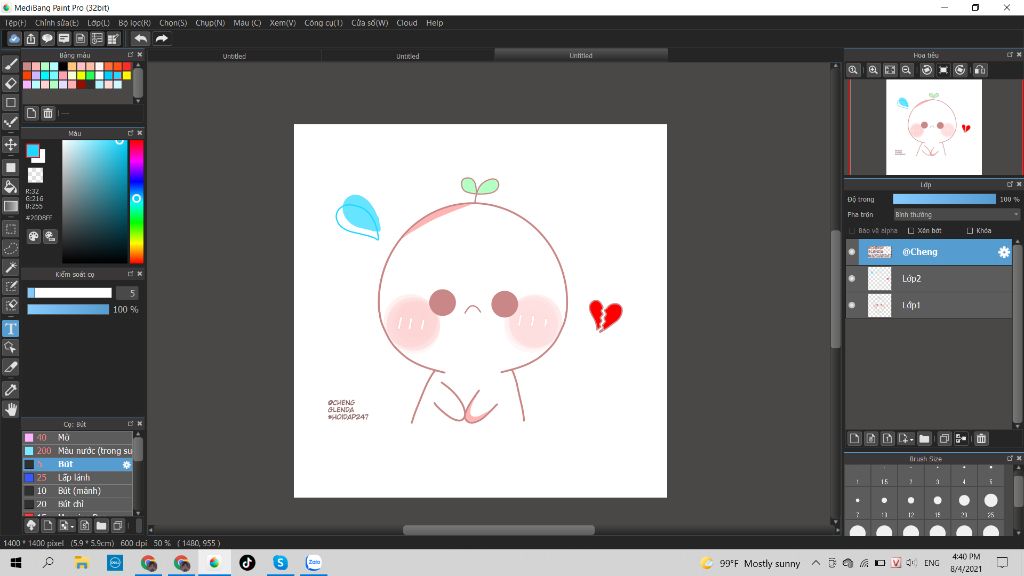Select the Lấp lánh brush

(x=78, y=477)
